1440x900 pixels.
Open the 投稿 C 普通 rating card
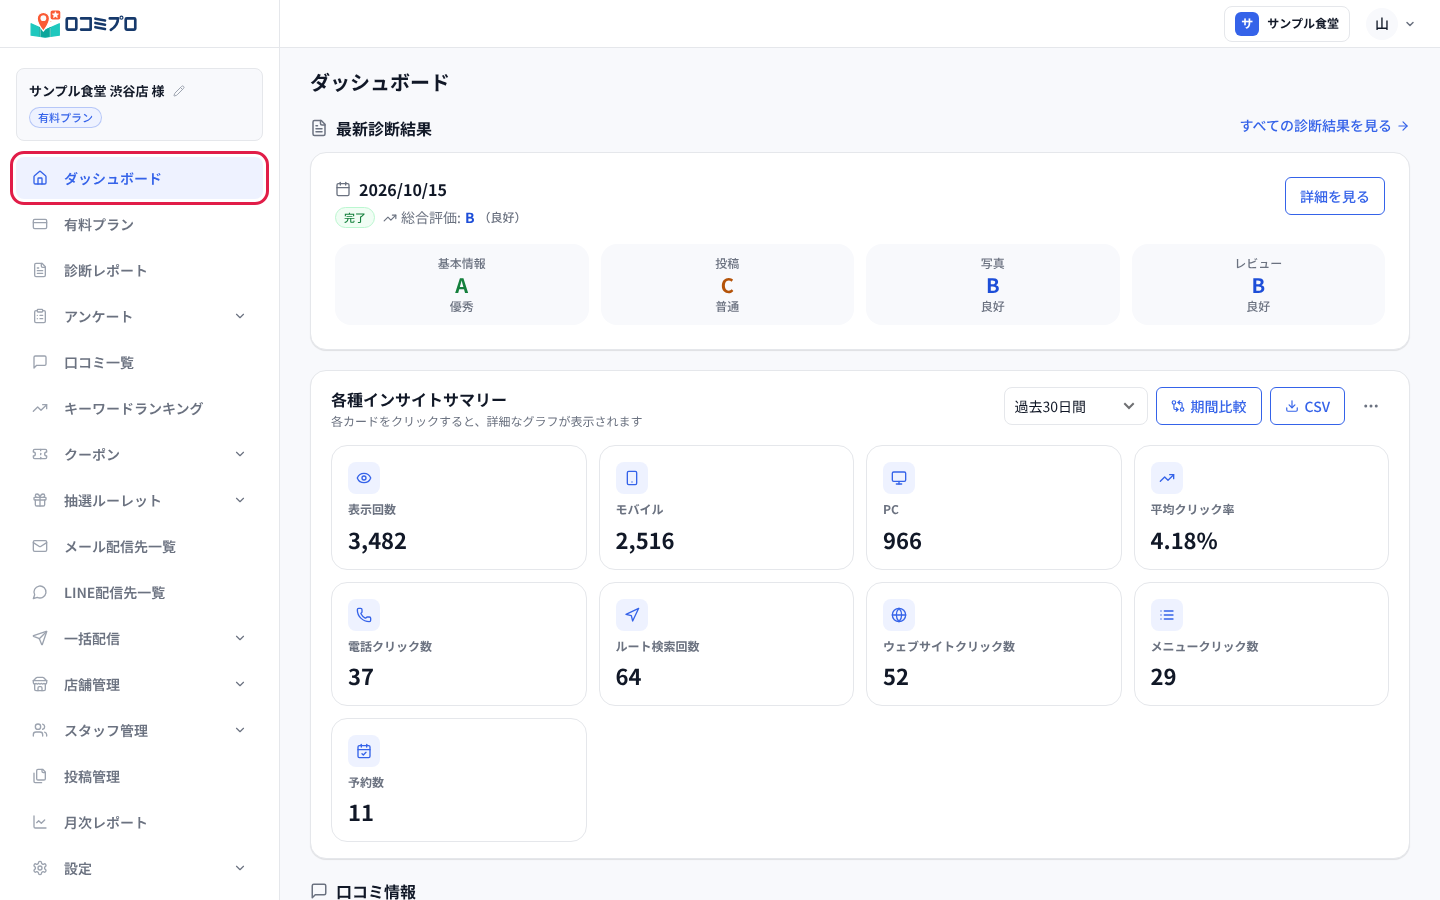coord(727,285)
